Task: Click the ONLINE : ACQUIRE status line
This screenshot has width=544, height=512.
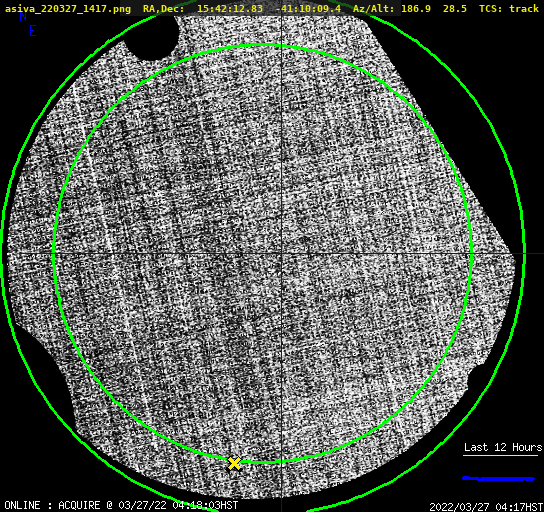Action: [121, 505]
